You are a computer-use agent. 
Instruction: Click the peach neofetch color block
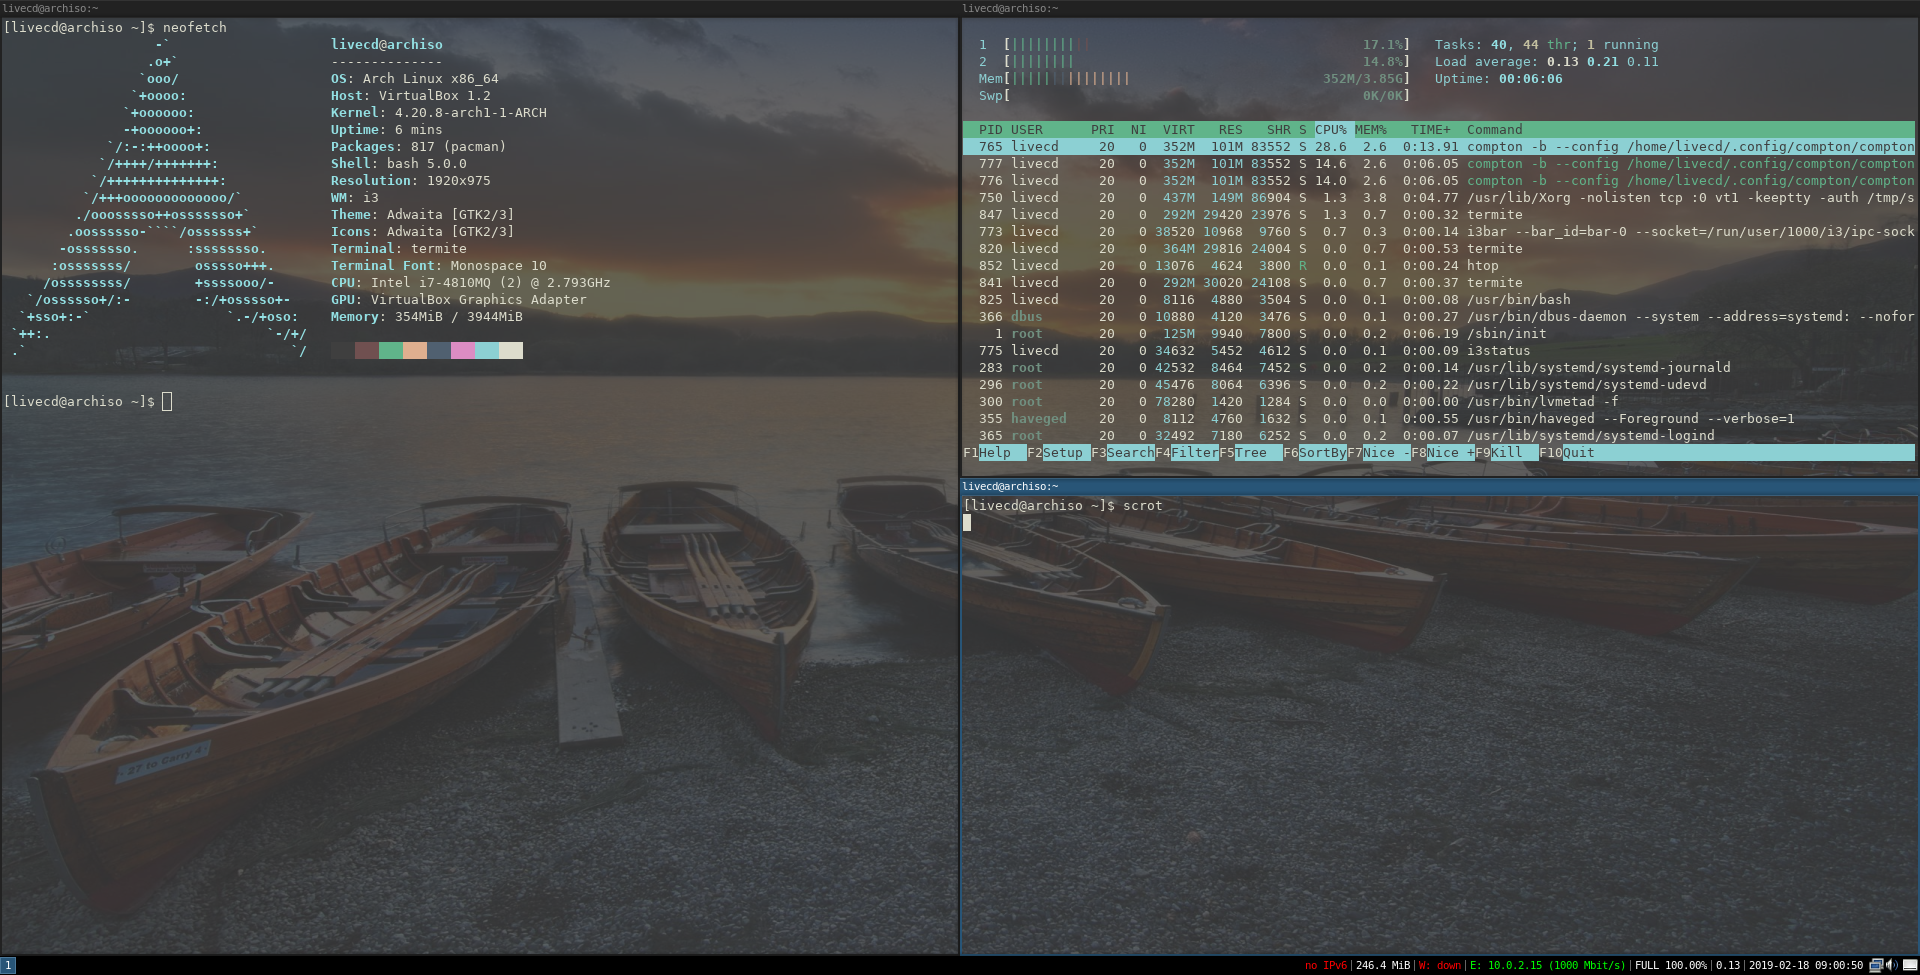(415, 351)
